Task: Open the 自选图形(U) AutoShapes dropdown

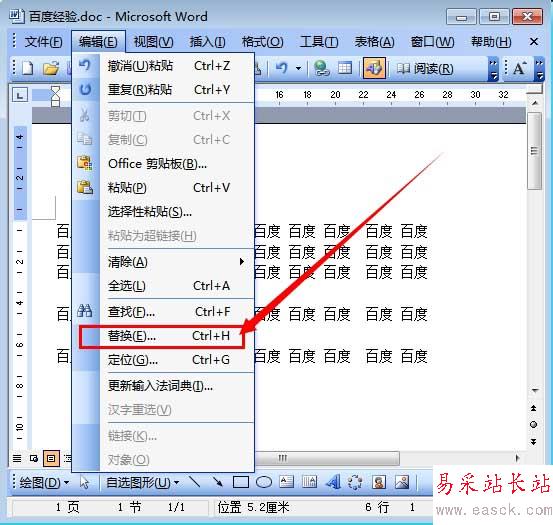Action: pyautogui.click(x=142, y=483)
